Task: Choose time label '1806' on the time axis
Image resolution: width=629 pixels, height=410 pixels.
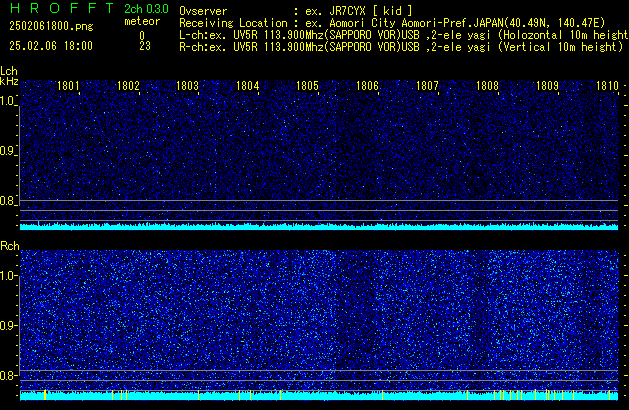Action: point(367,86)
